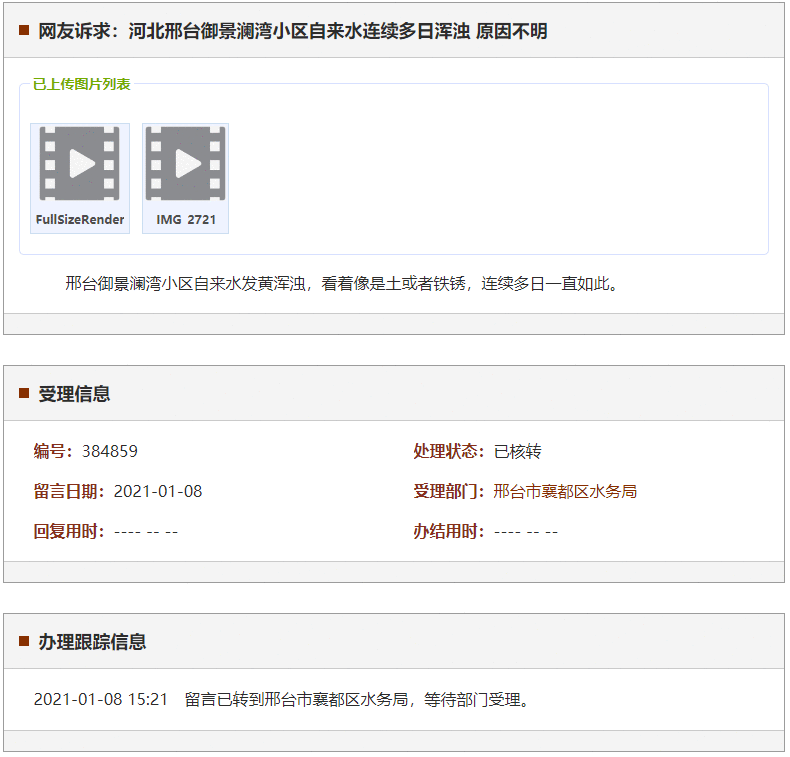Click the 受理信息 section header

tap(74, 393)
